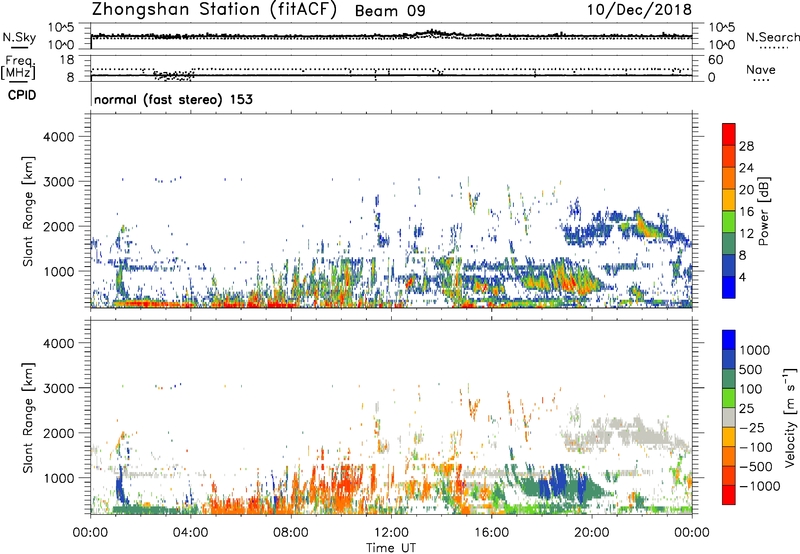800x554 pixels.
Task: Click the 16:00 time axis label
Action: [x=491, y=533]
